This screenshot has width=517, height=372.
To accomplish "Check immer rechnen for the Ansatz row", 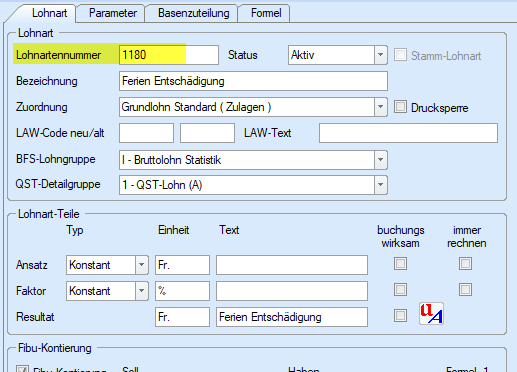I will point(465,264).
